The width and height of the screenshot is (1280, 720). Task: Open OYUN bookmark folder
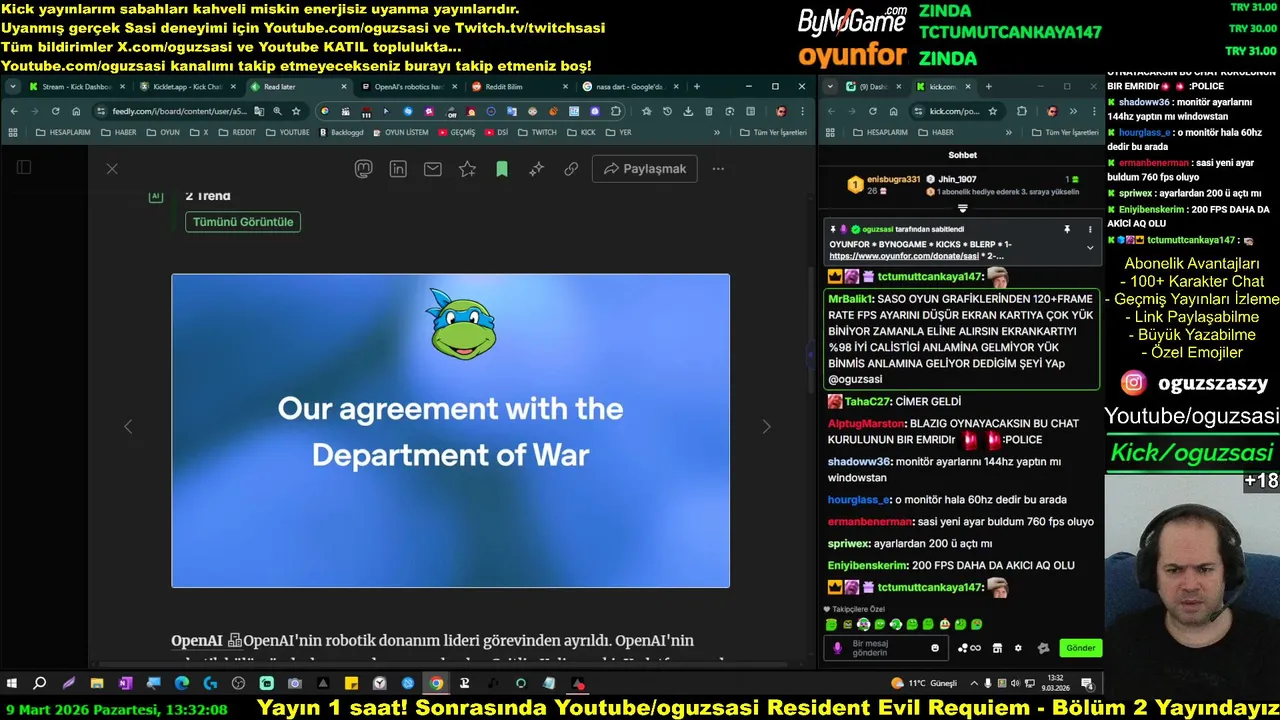point(163,132)
